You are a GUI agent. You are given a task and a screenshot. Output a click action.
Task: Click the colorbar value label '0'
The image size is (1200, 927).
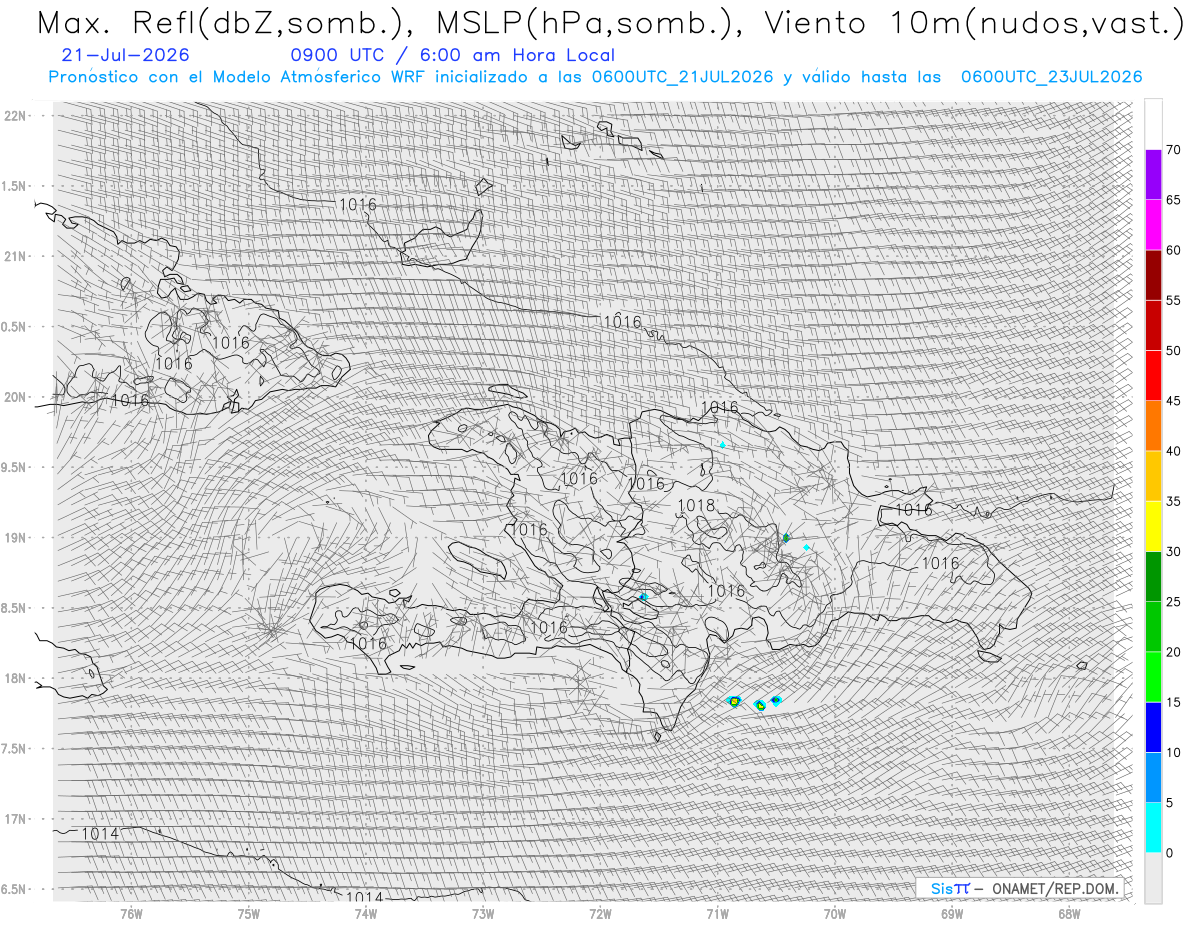click(x=1170, y=853)
